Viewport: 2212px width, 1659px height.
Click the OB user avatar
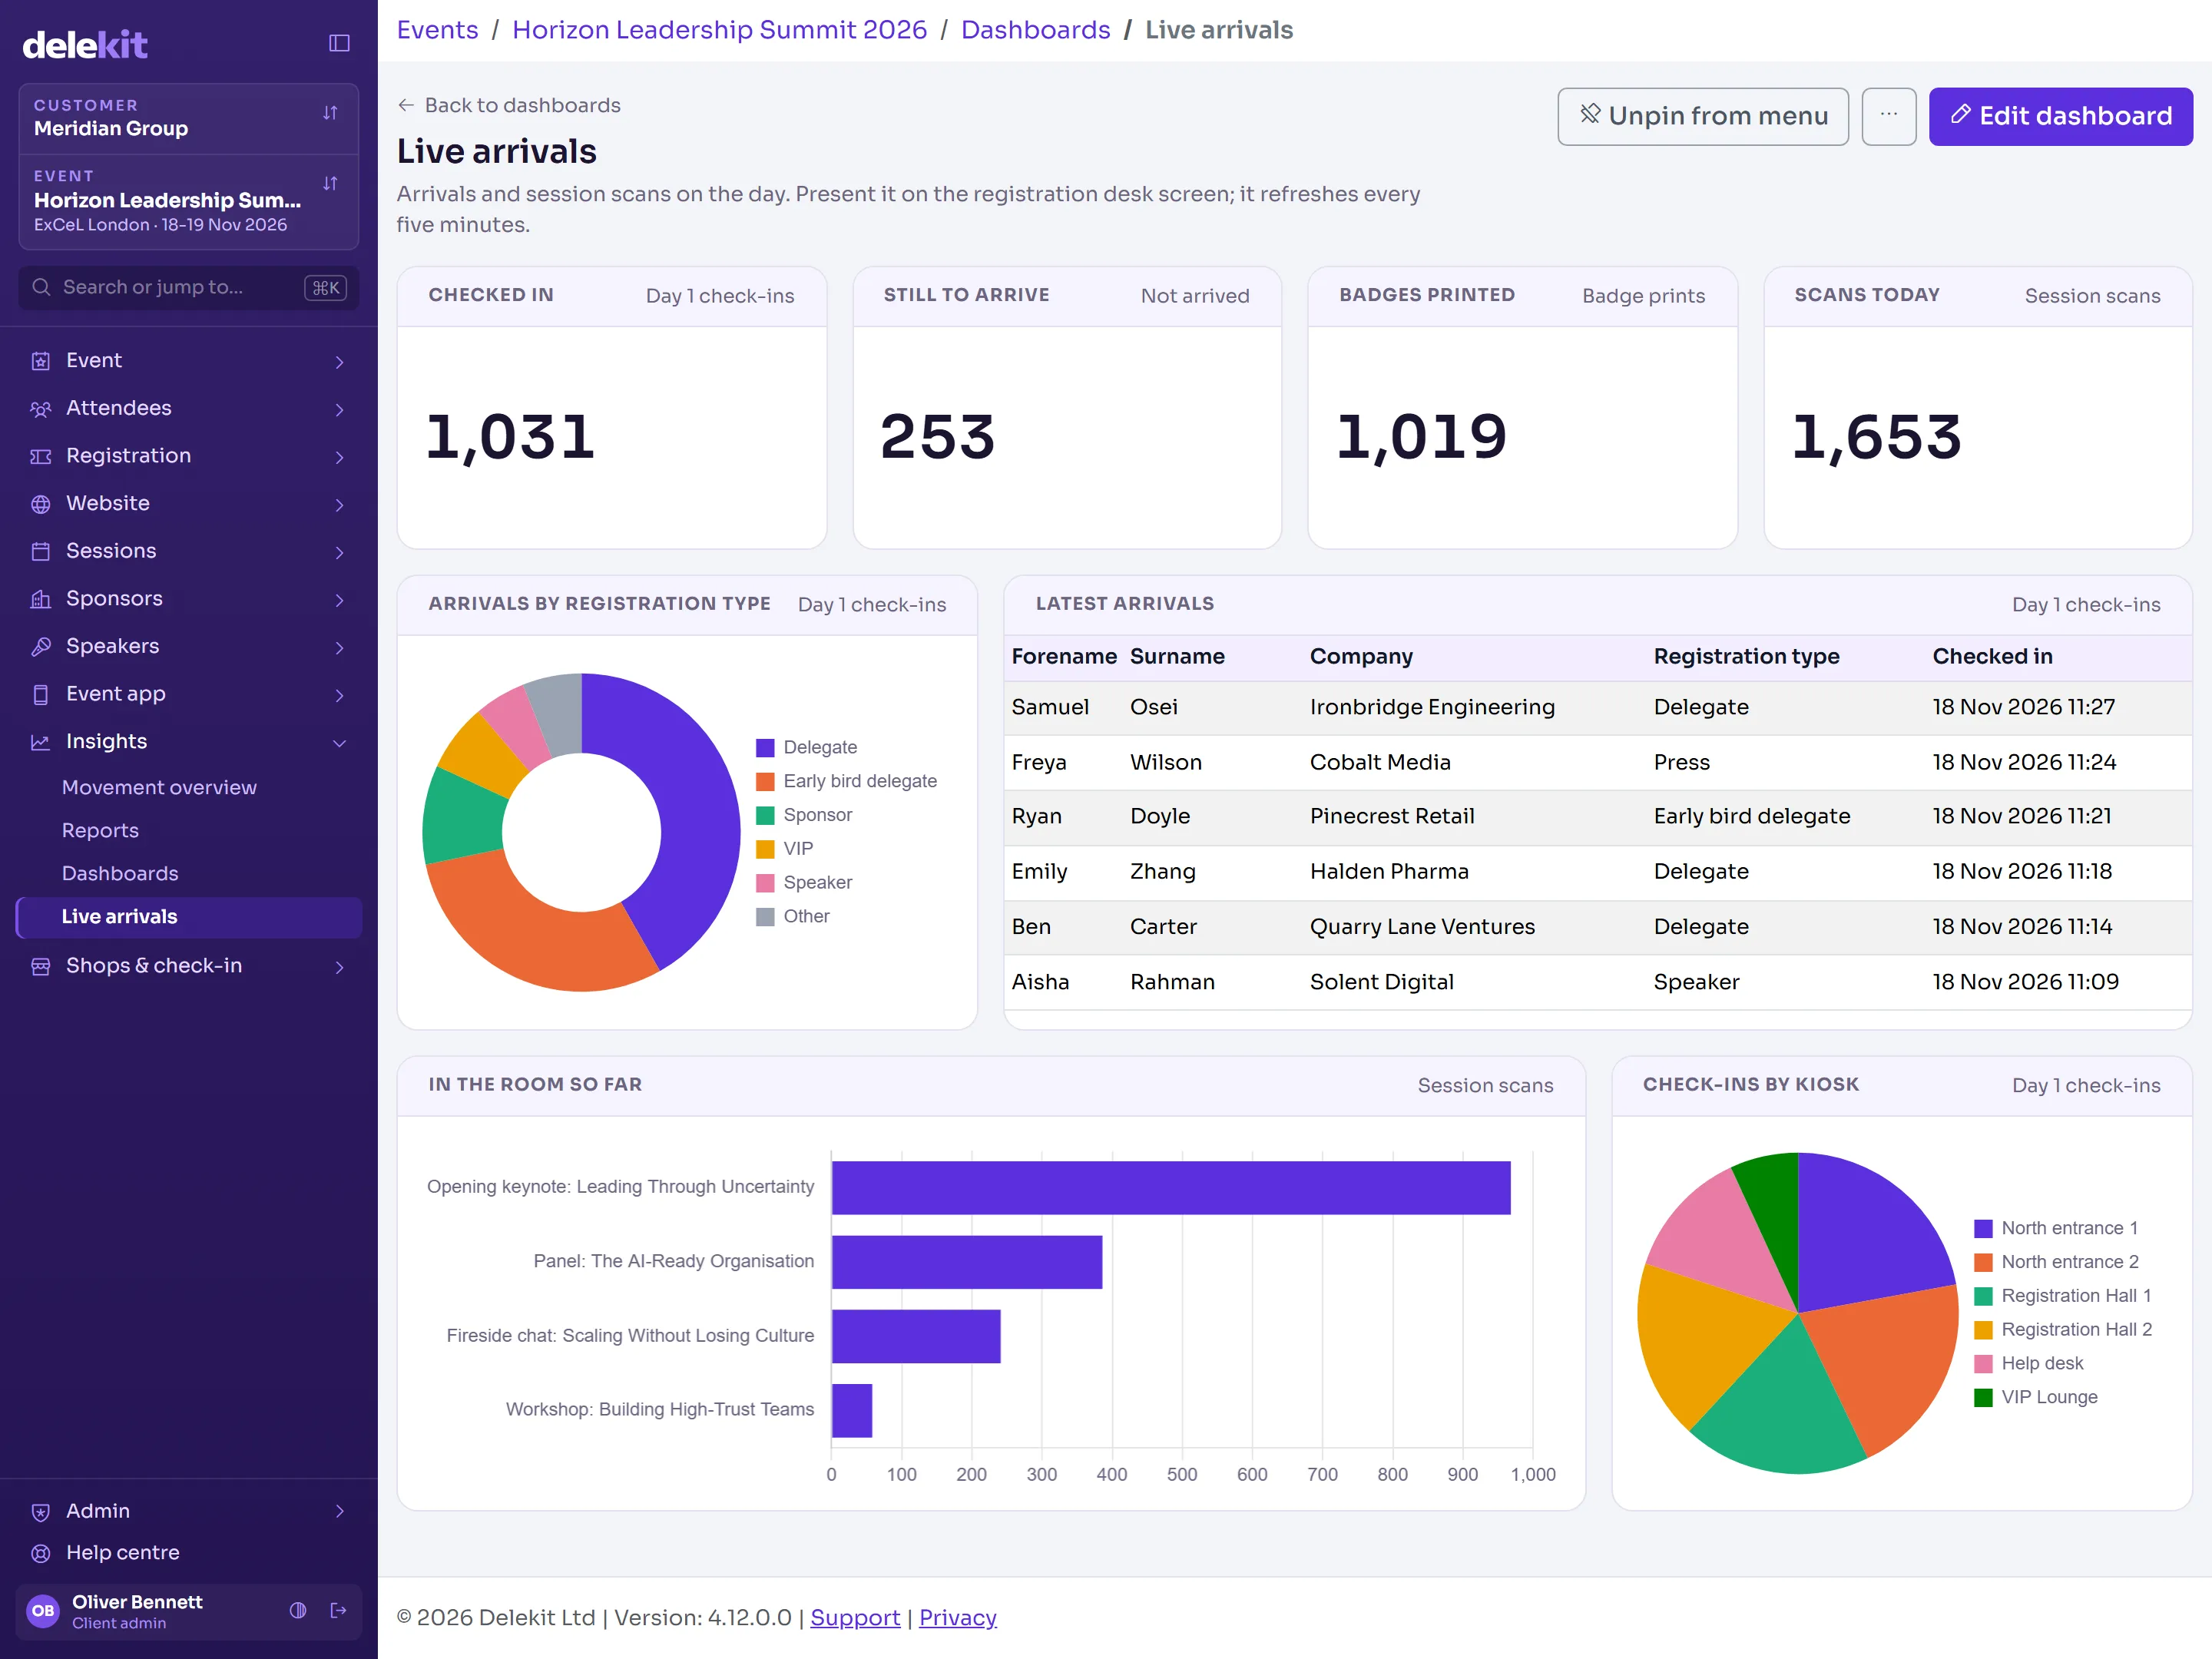pyautogui.click(x=43, y=1610)
